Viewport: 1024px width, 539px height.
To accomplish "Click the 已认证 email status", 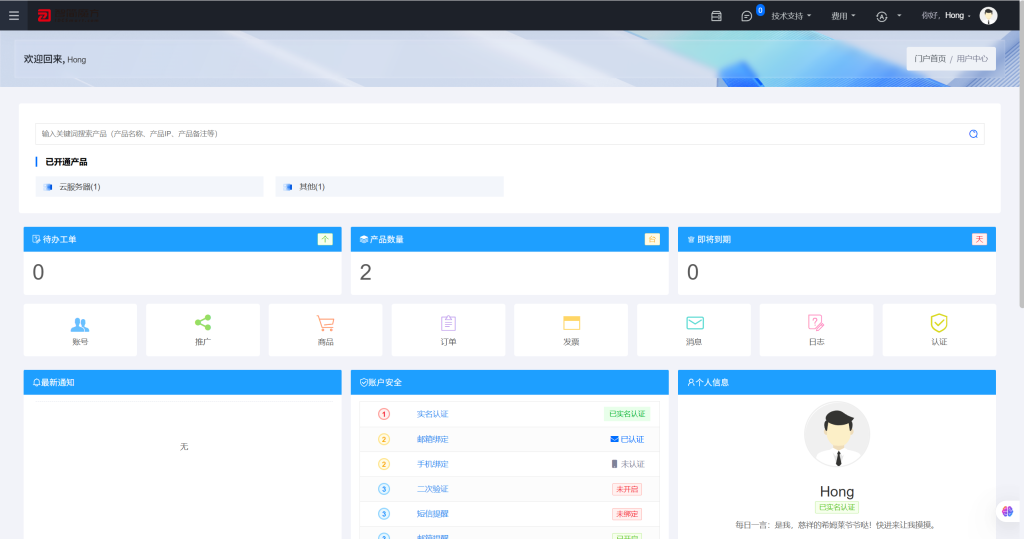I will click(x=627, y=439).
